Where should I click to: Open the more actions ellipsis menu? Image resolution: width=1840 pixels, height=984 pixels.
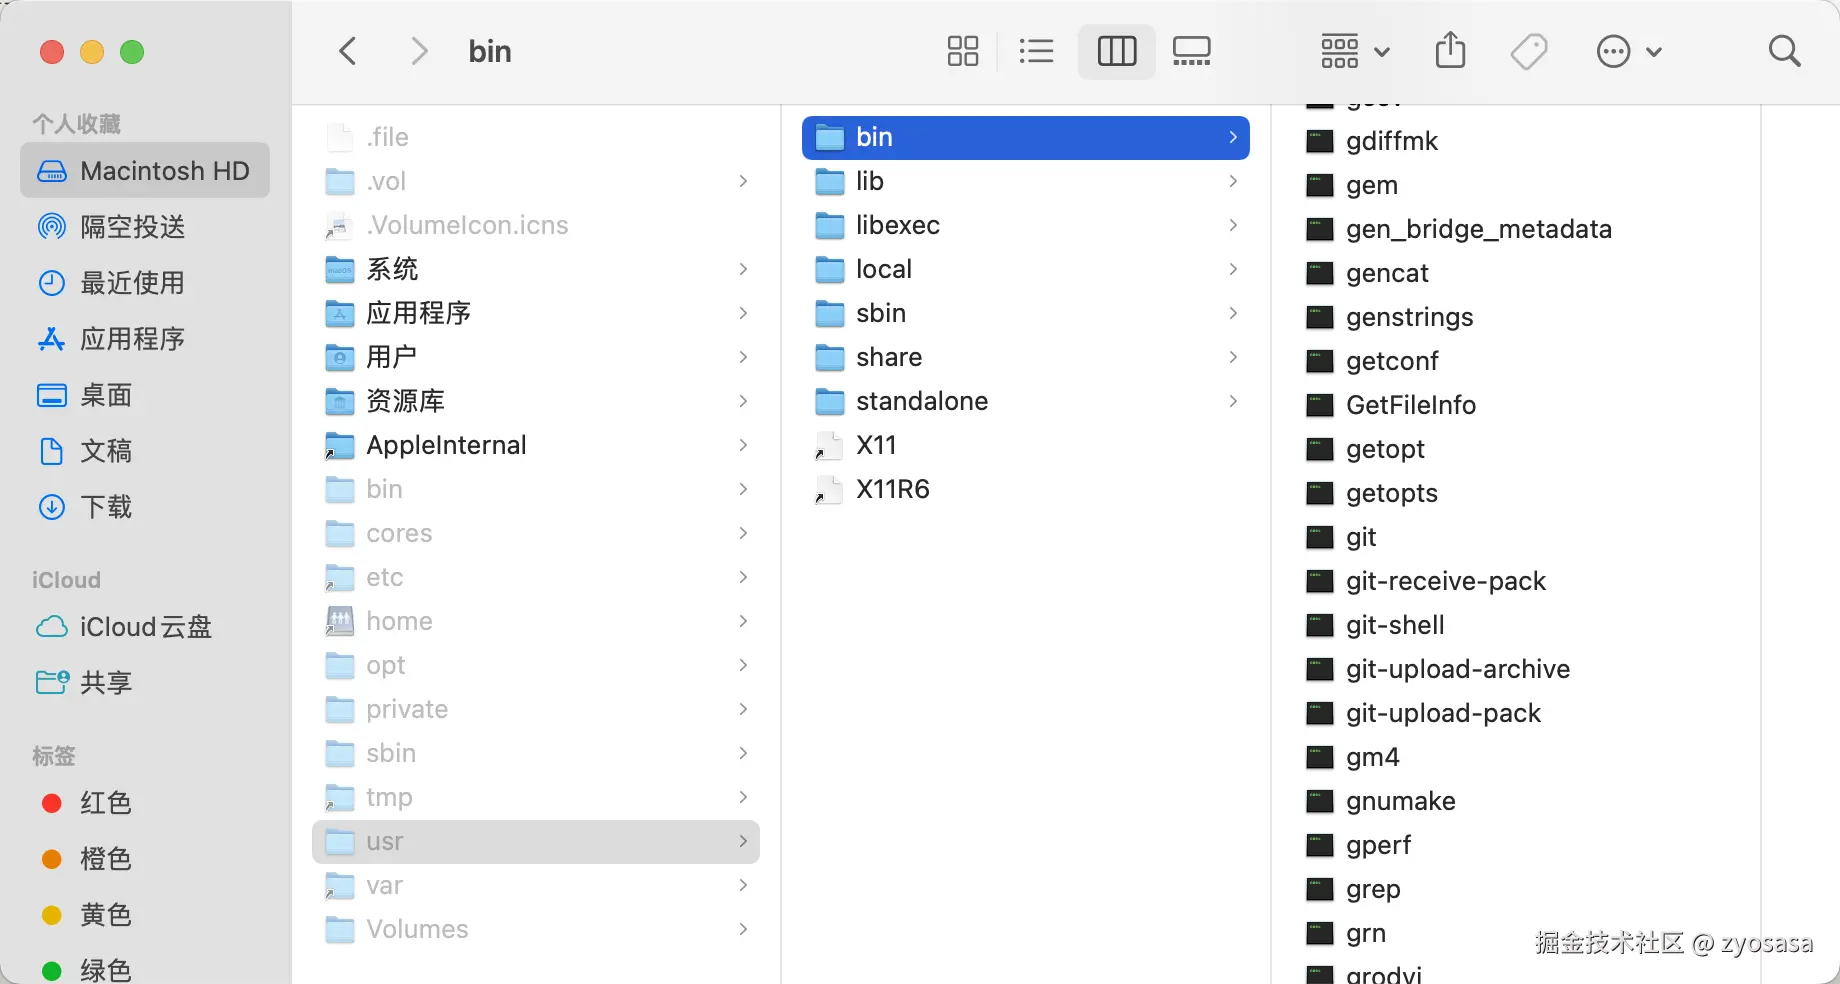pyautogui.click(x=1629, y=51)
